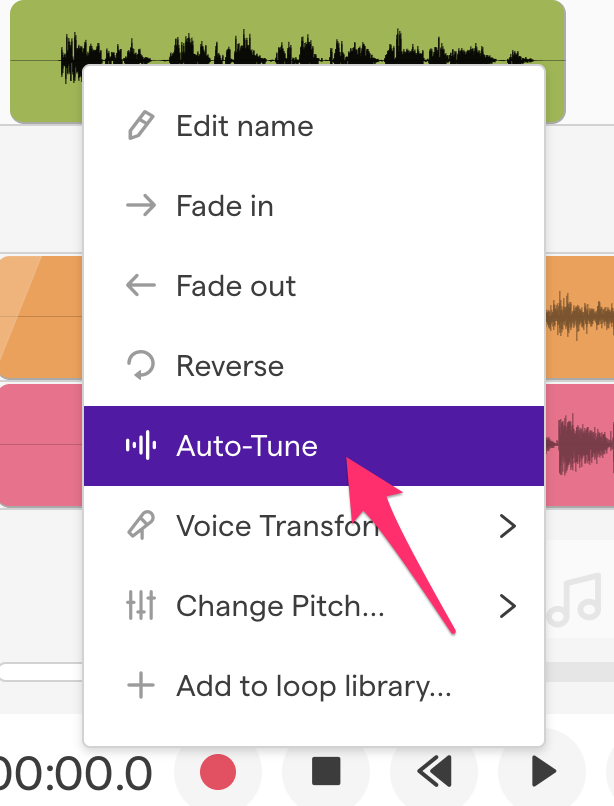Hit the rewind double-arrow button
This screenshot has height=806, width=614.
[x=434, y=771]
